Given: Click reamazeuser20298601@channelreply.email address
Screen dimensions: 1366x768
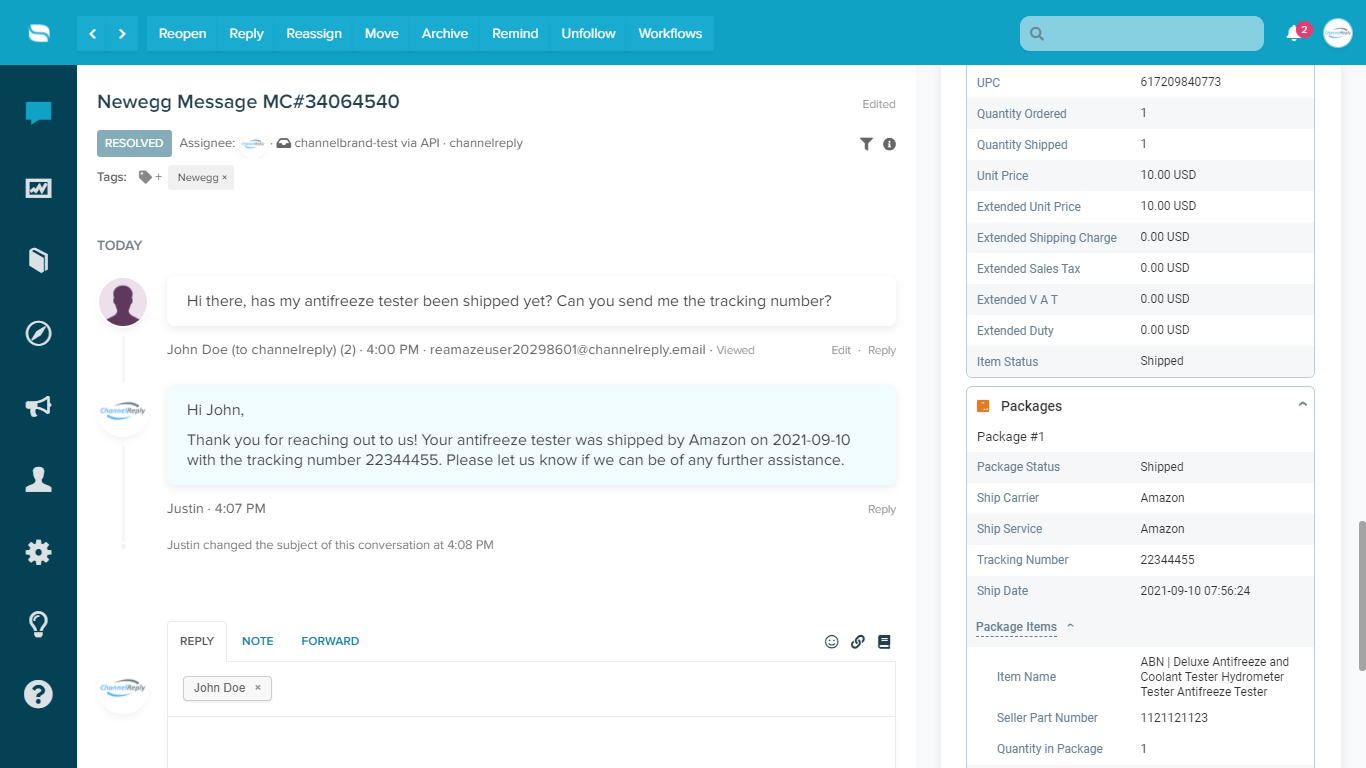Looking at the screenshot, I should click(567, 350).
